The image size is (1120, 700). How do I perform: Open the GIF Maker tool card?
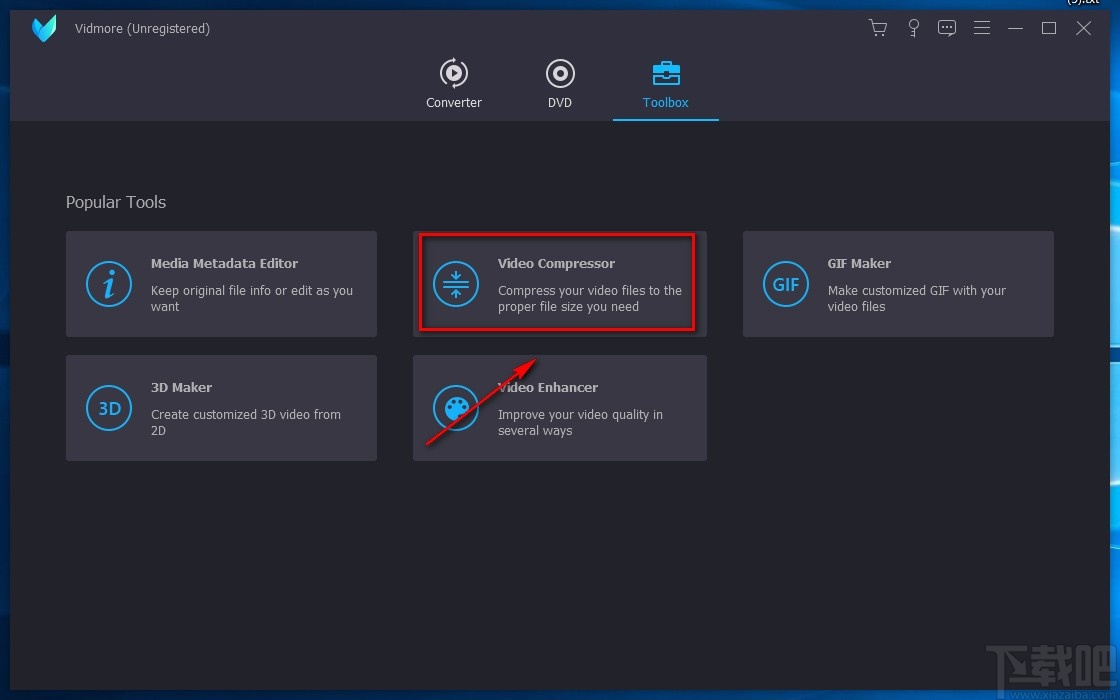899,284
